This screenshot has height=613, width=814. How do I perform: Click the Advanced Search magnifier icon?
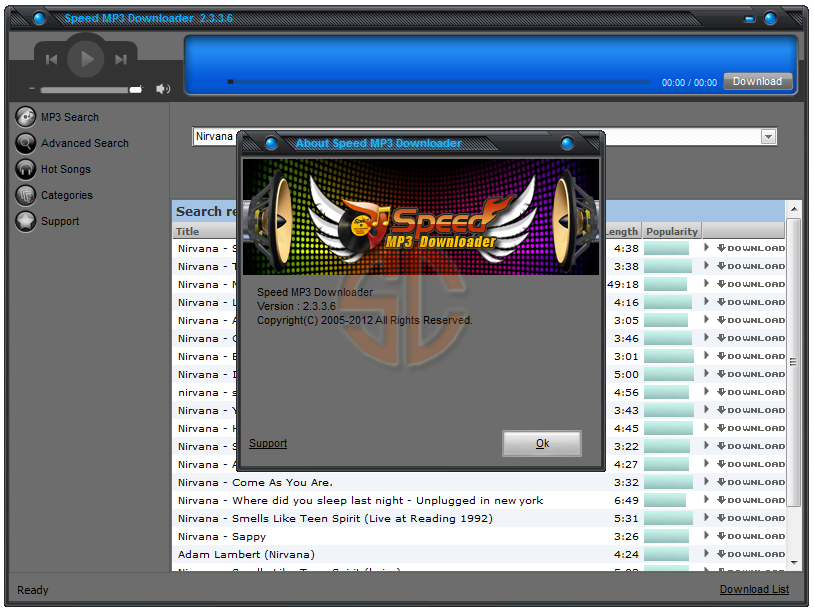tap(25, 143)
